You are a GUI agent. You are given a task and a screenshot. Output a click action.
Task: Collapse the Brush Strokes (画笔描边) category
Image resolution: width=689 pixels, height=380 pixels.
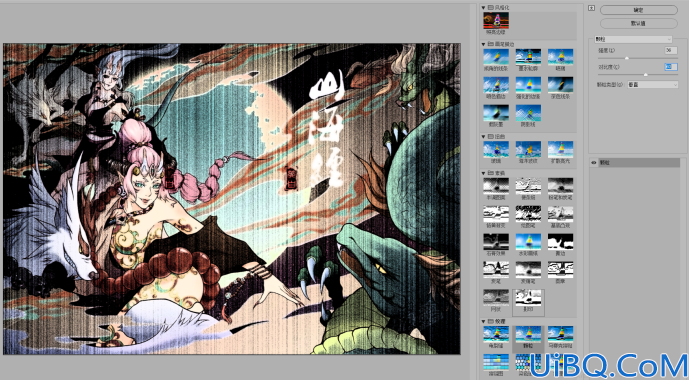point(483,44)
